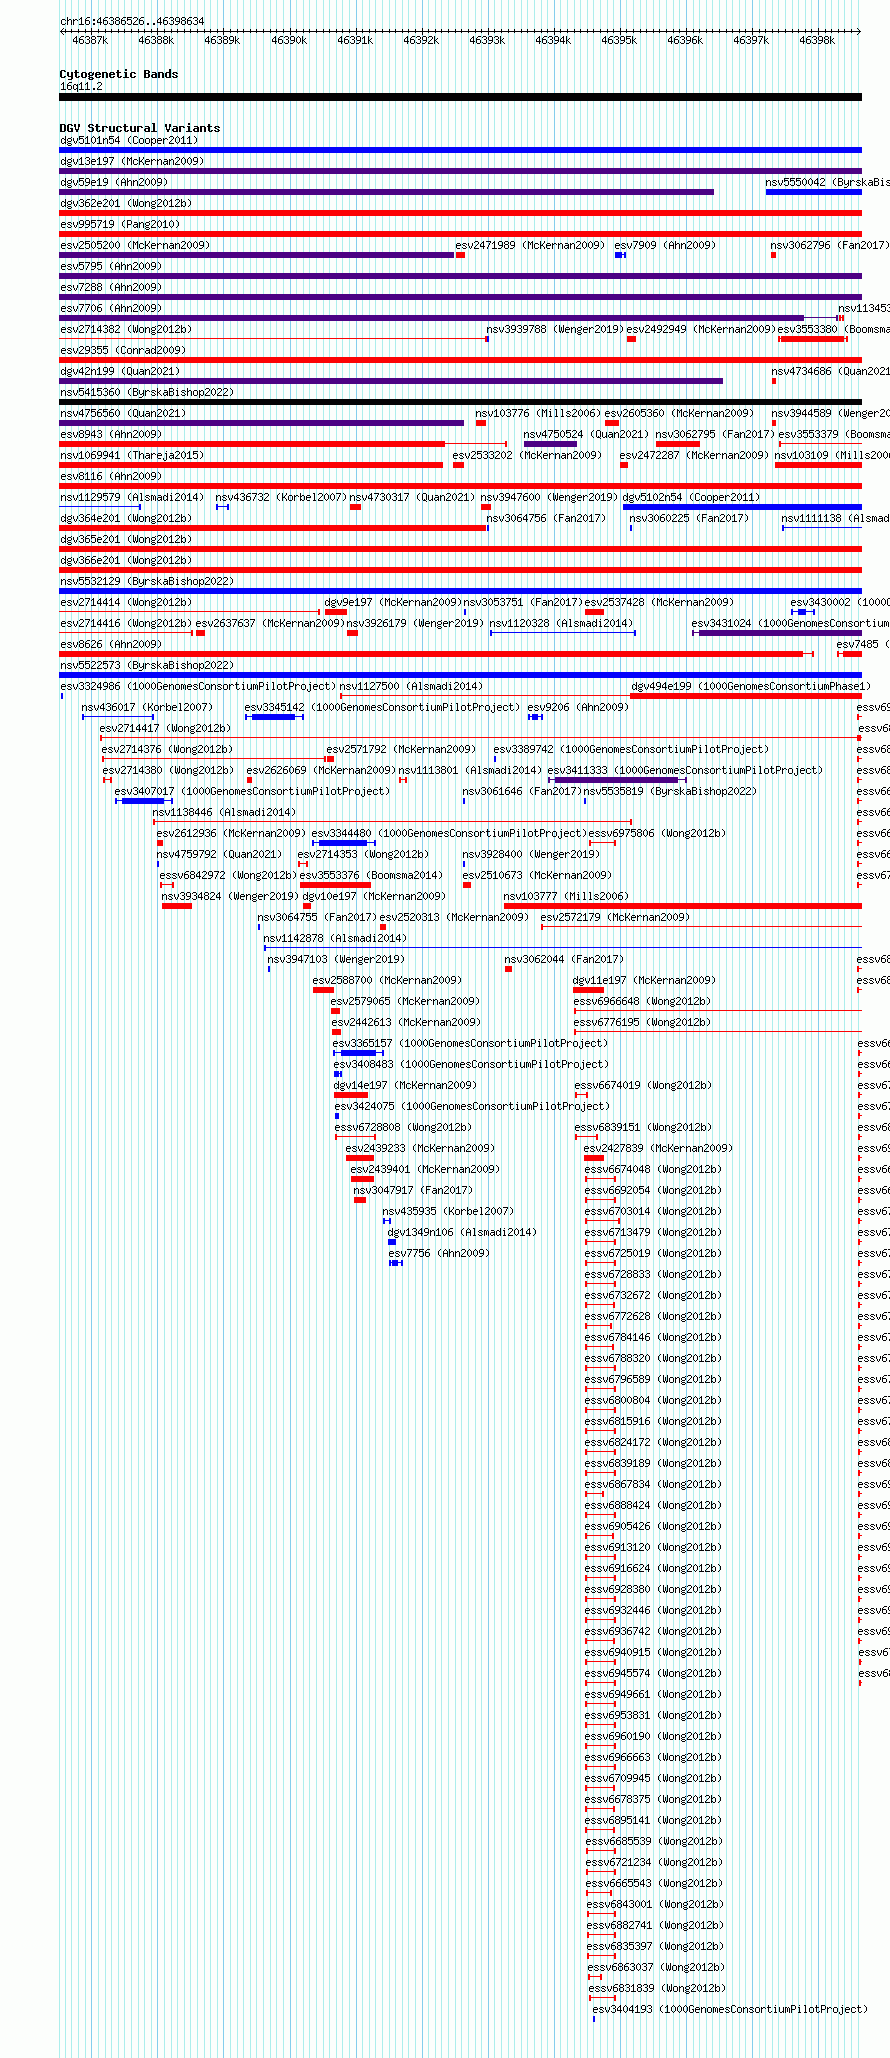This screenshot has width=890, height=2058.
Task: Click dgv14e197 (McKernan2009) label
Action: pyautogui.click(x=405, y=1085)
